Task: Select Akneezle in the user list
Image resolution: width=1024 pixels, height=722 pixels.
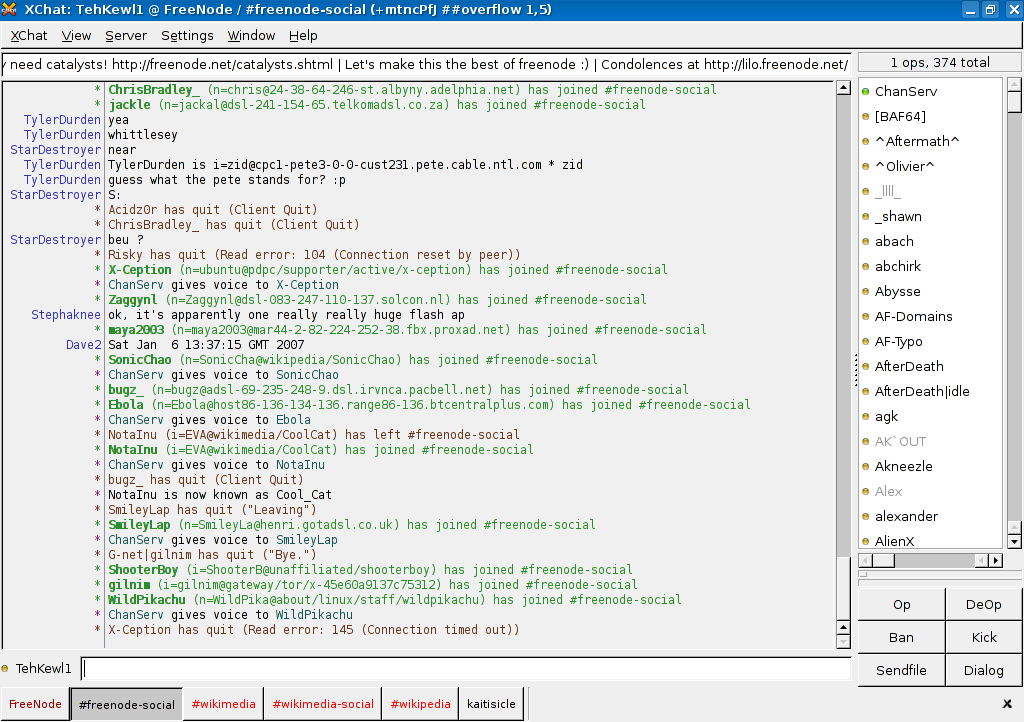Action: point(903,466)
